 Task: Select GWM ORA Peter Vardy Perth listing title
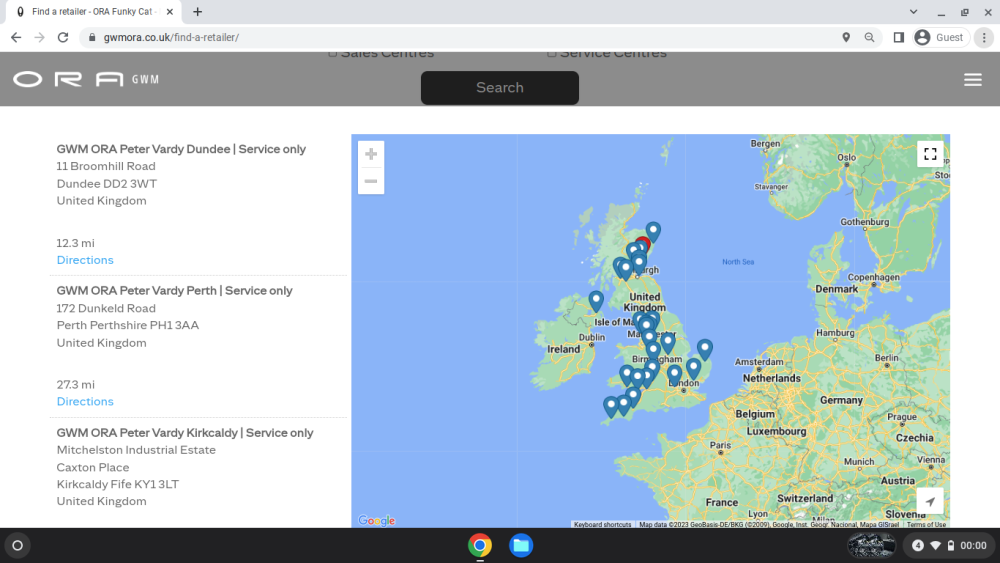tap(174, 290)
